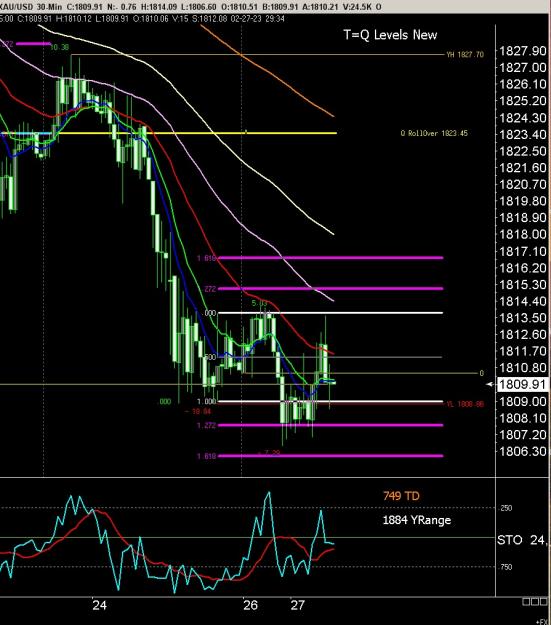Select the Q RollOver 1823.45 label
The width and height of the screenshot is (551, 625).
click(434, 134)
